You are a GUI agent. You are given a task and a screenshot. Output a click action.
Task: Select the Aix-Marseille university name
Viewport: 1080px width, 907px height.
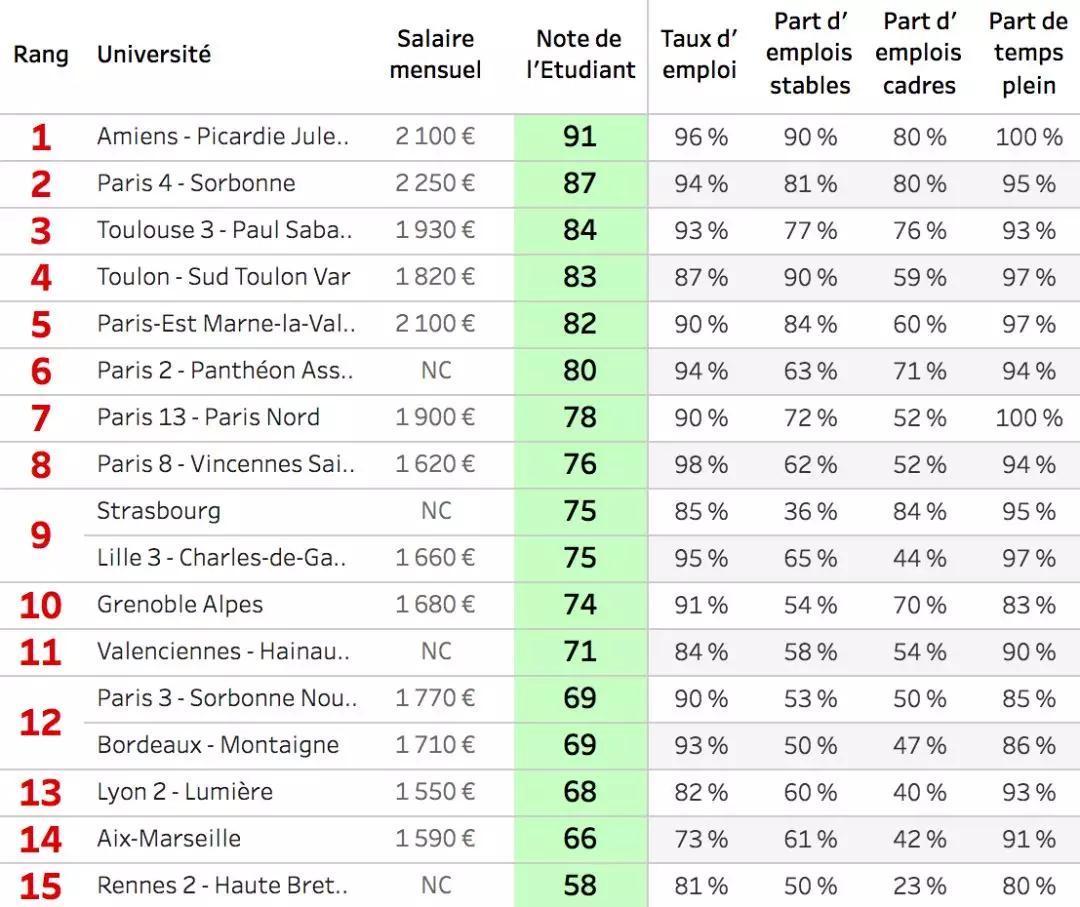[x=168, y=838]
